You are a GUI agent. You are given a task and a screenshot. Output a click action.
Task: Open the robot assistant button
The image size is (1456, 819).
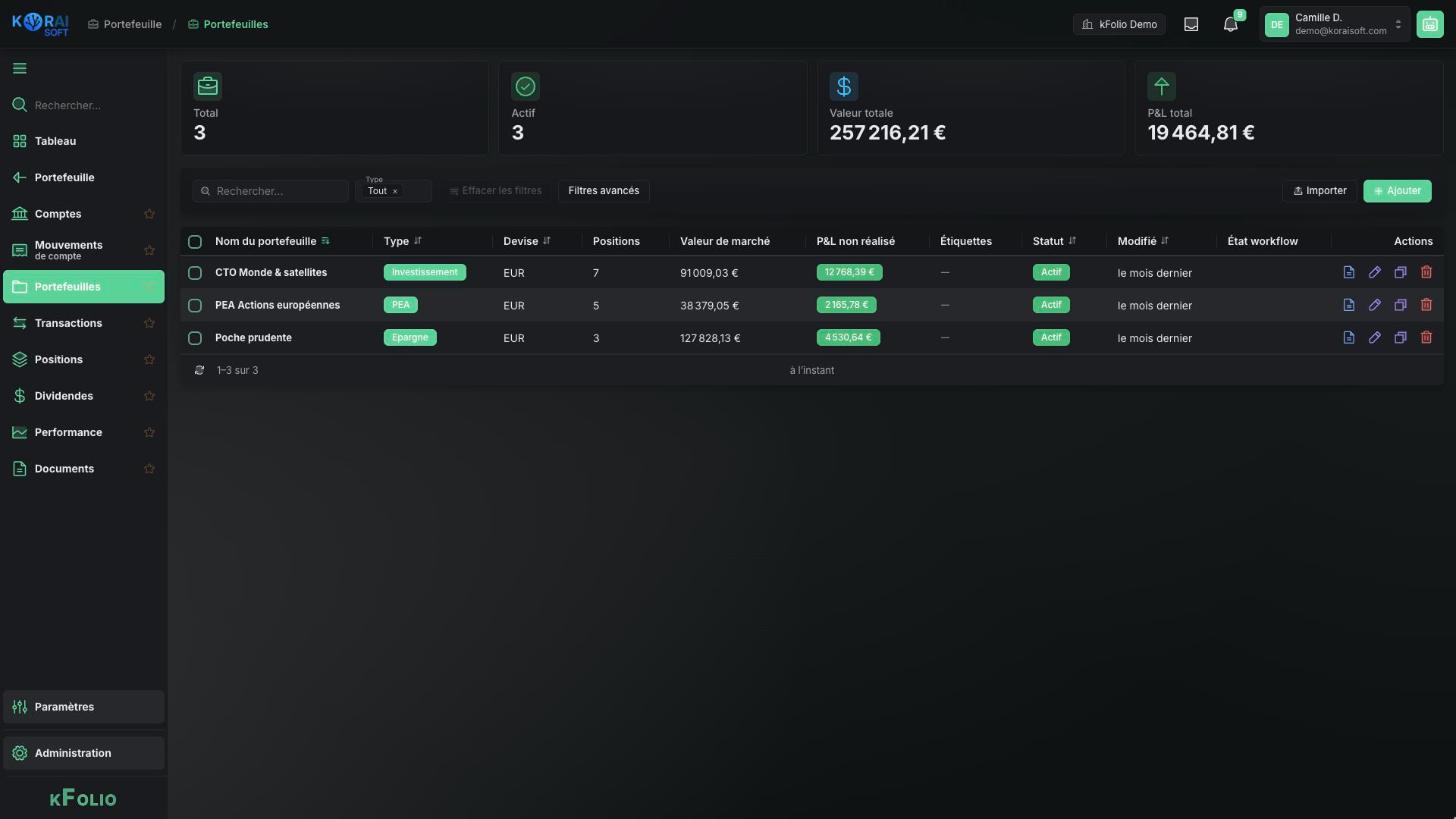tap(1430, 24)
